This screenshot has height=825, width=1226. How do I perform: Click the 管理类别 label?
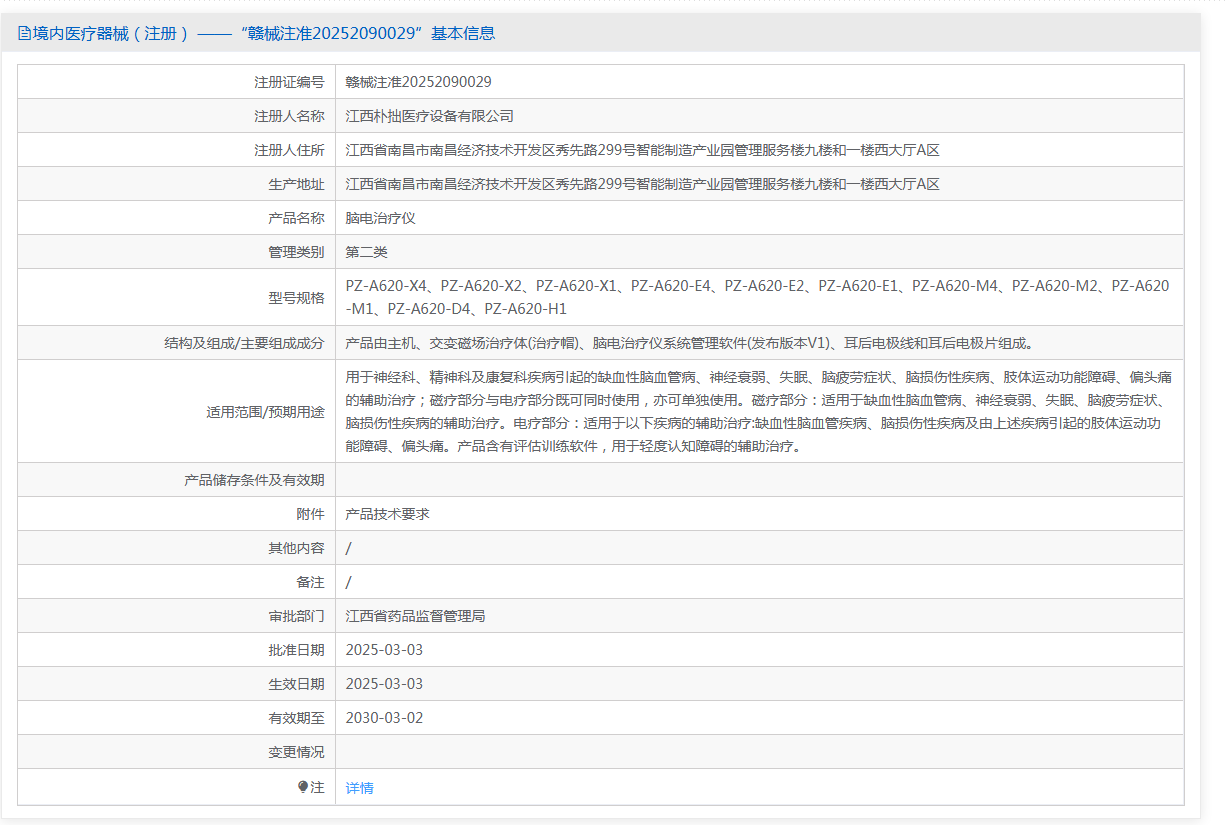pos(296,252)
